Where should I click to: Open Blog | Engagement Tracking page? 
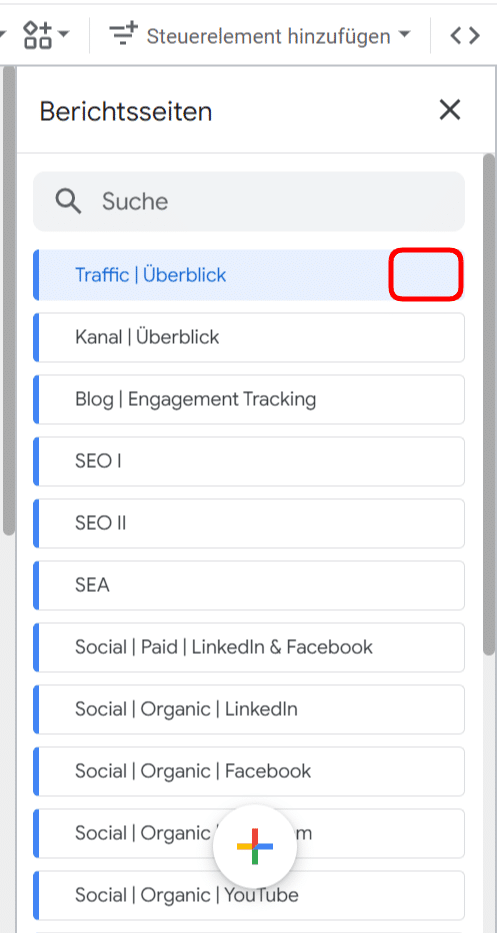249,399
